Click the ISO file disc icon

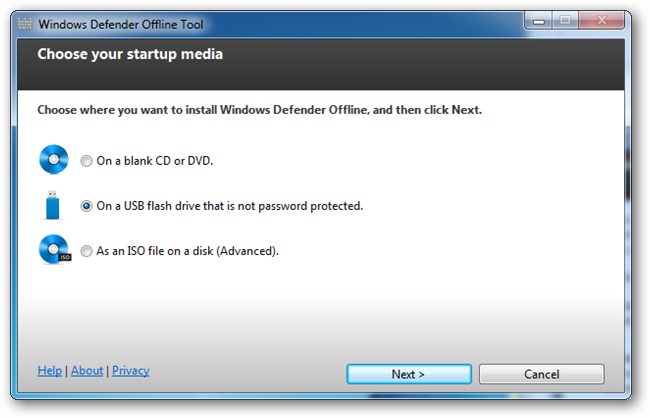pyautogui.click(x=53, y=250)
